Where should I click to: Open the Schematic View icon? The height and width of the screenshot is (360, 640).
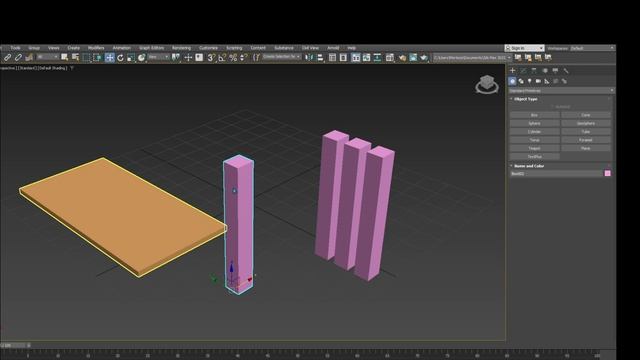pos(378,58)
